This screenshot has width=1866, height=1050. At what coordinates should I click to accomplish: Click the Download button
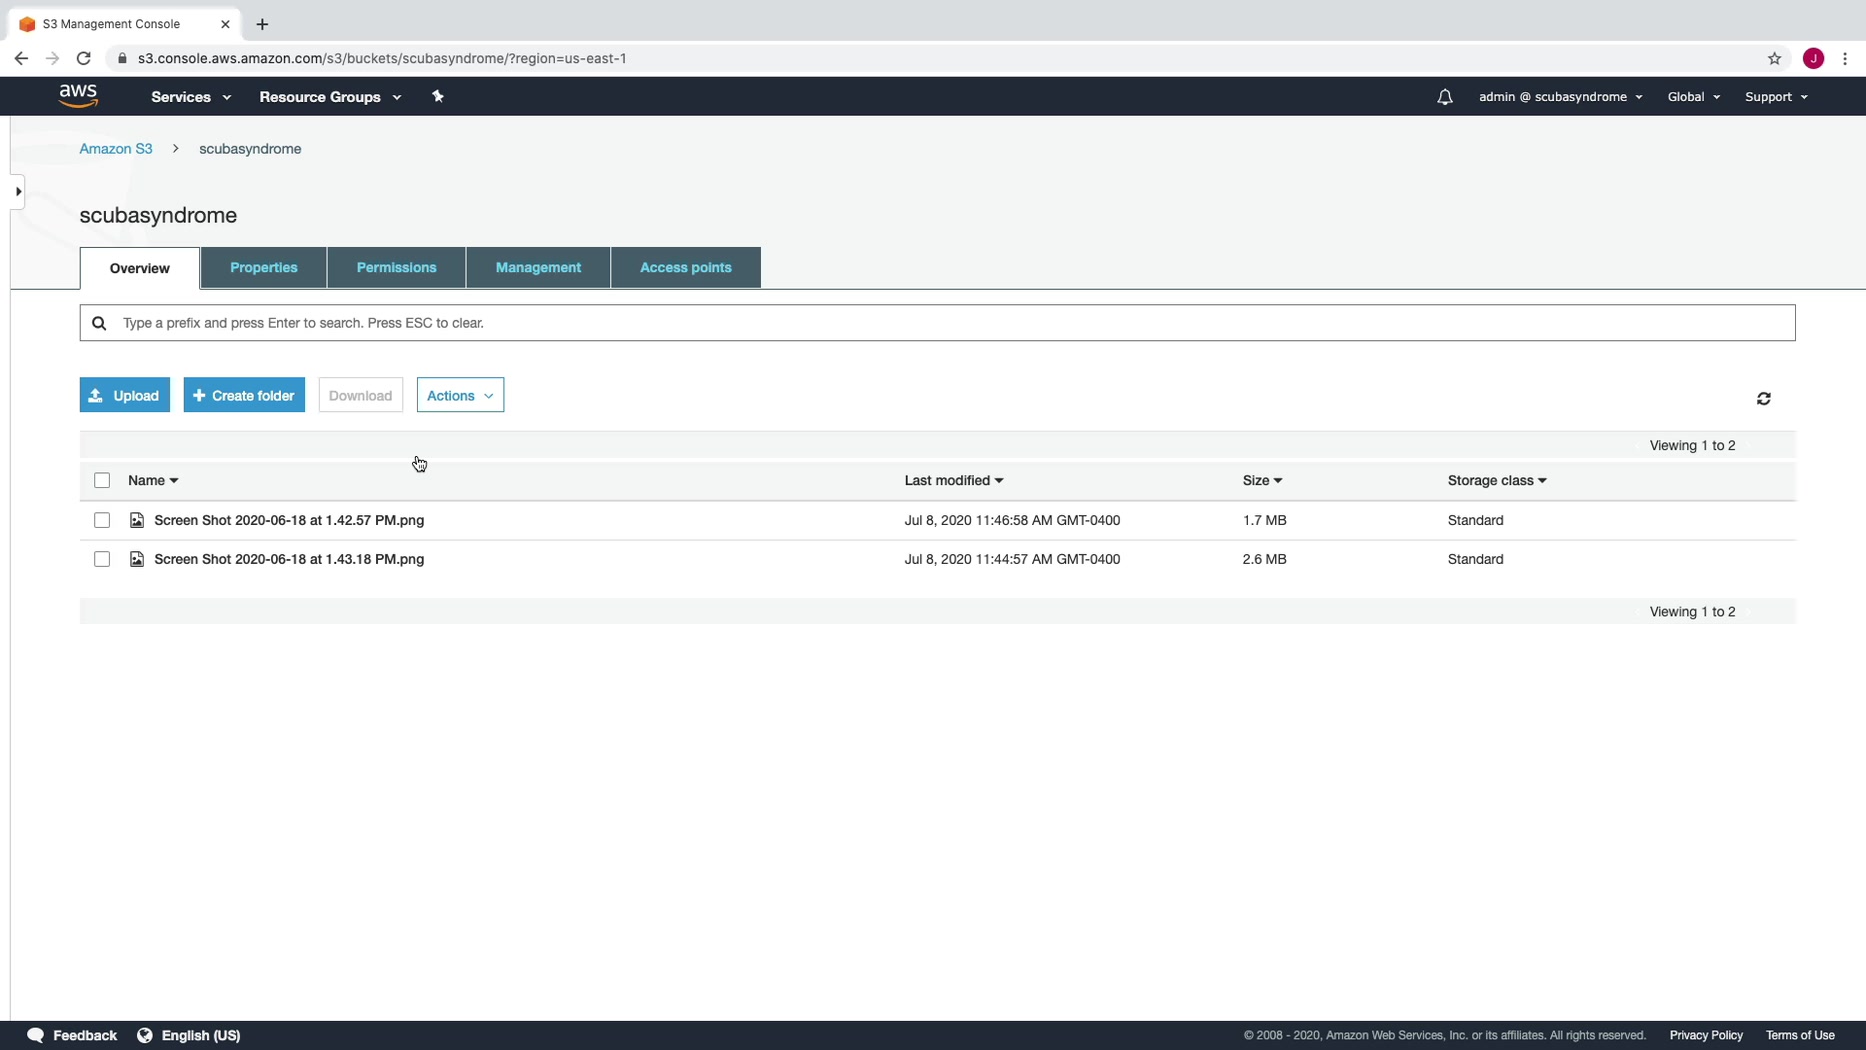[x=361, y=395]
